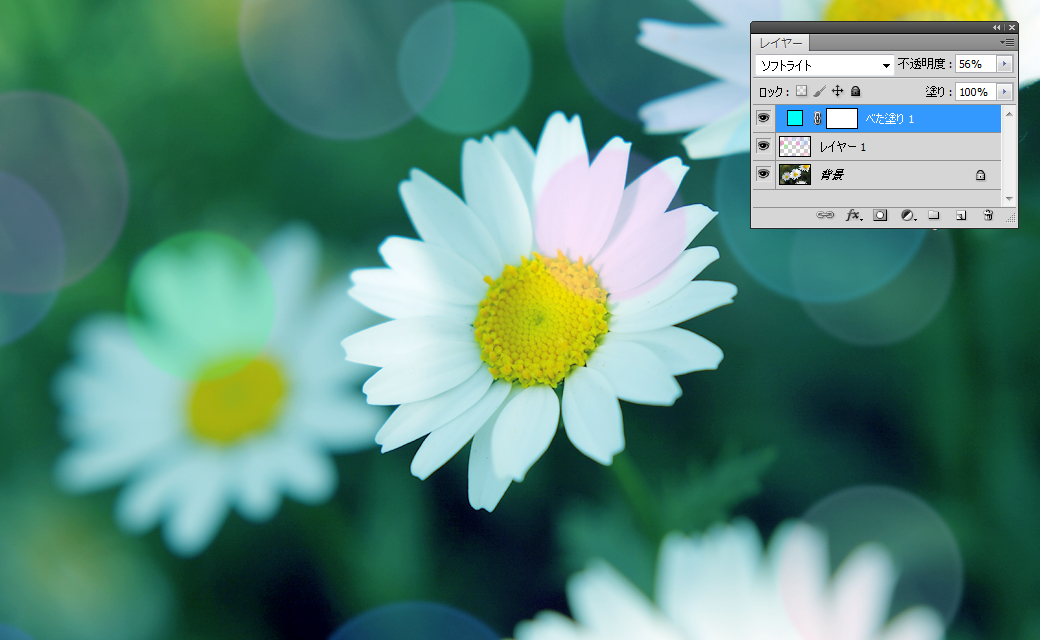Click the 56% opacity field

pos(976,64)
